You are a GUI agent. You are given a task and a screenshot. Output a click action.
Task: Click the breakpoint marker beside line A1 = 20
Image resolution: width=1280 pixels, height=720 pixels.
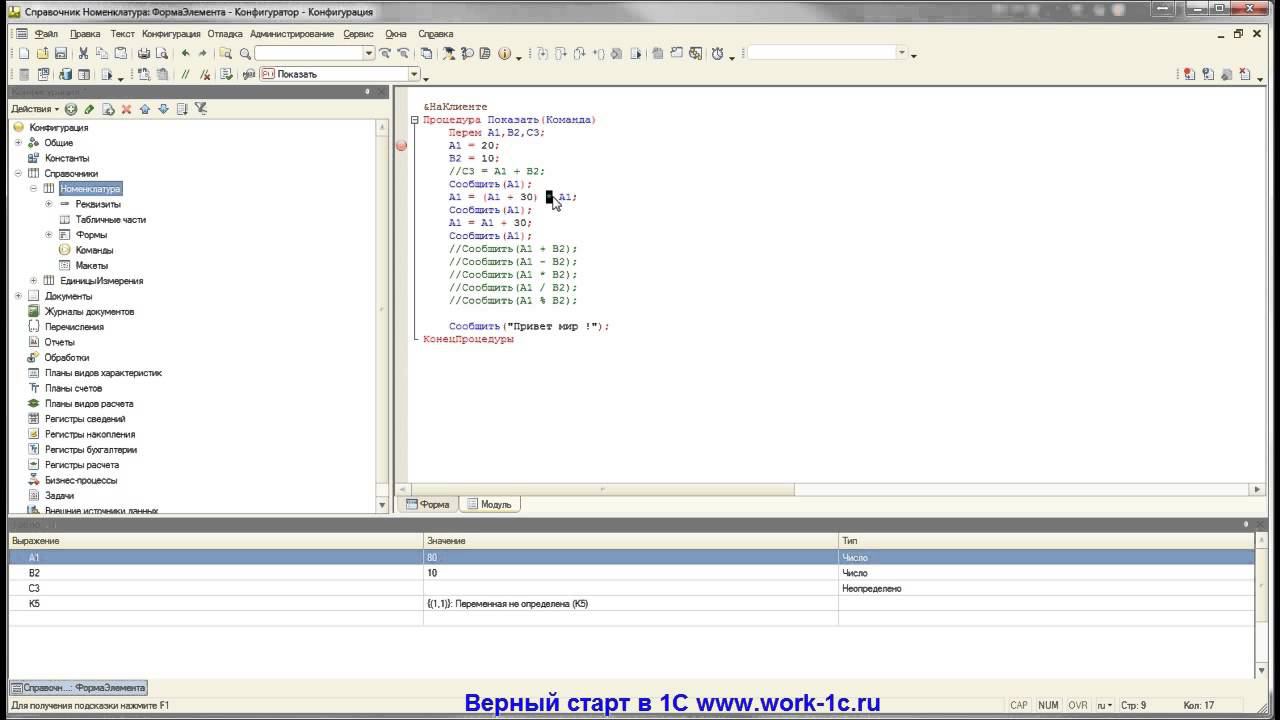pyautogui.click(x=402, y=146)
